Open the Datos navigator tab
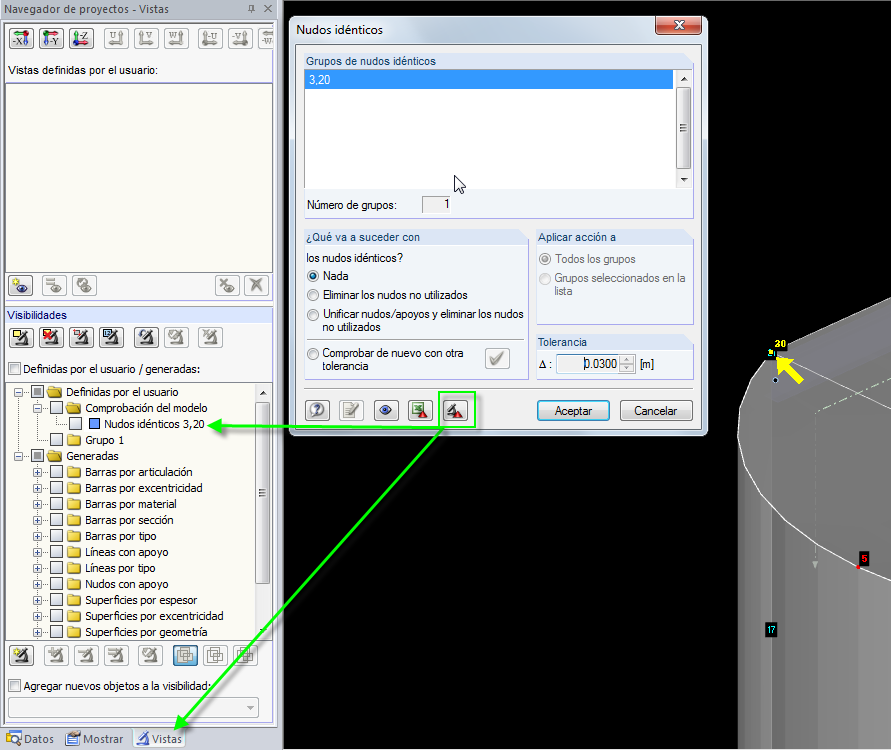This screenshot has width=891, height=750. [30, 739]
